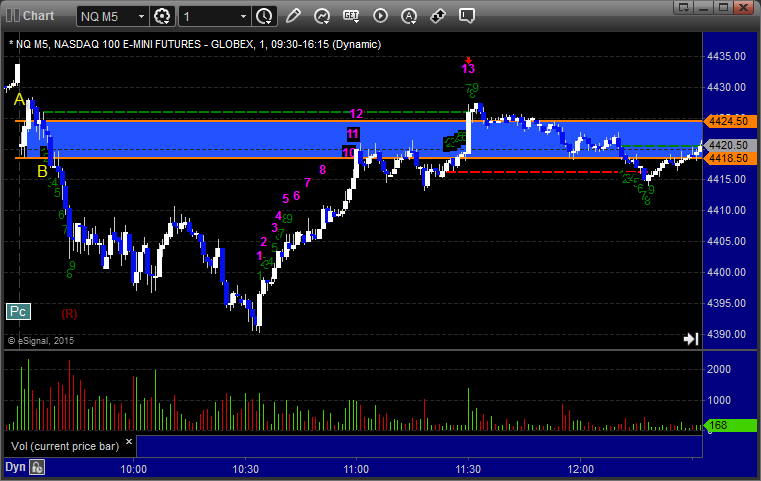Click the 10:30 time axis label

click(246, 469)
